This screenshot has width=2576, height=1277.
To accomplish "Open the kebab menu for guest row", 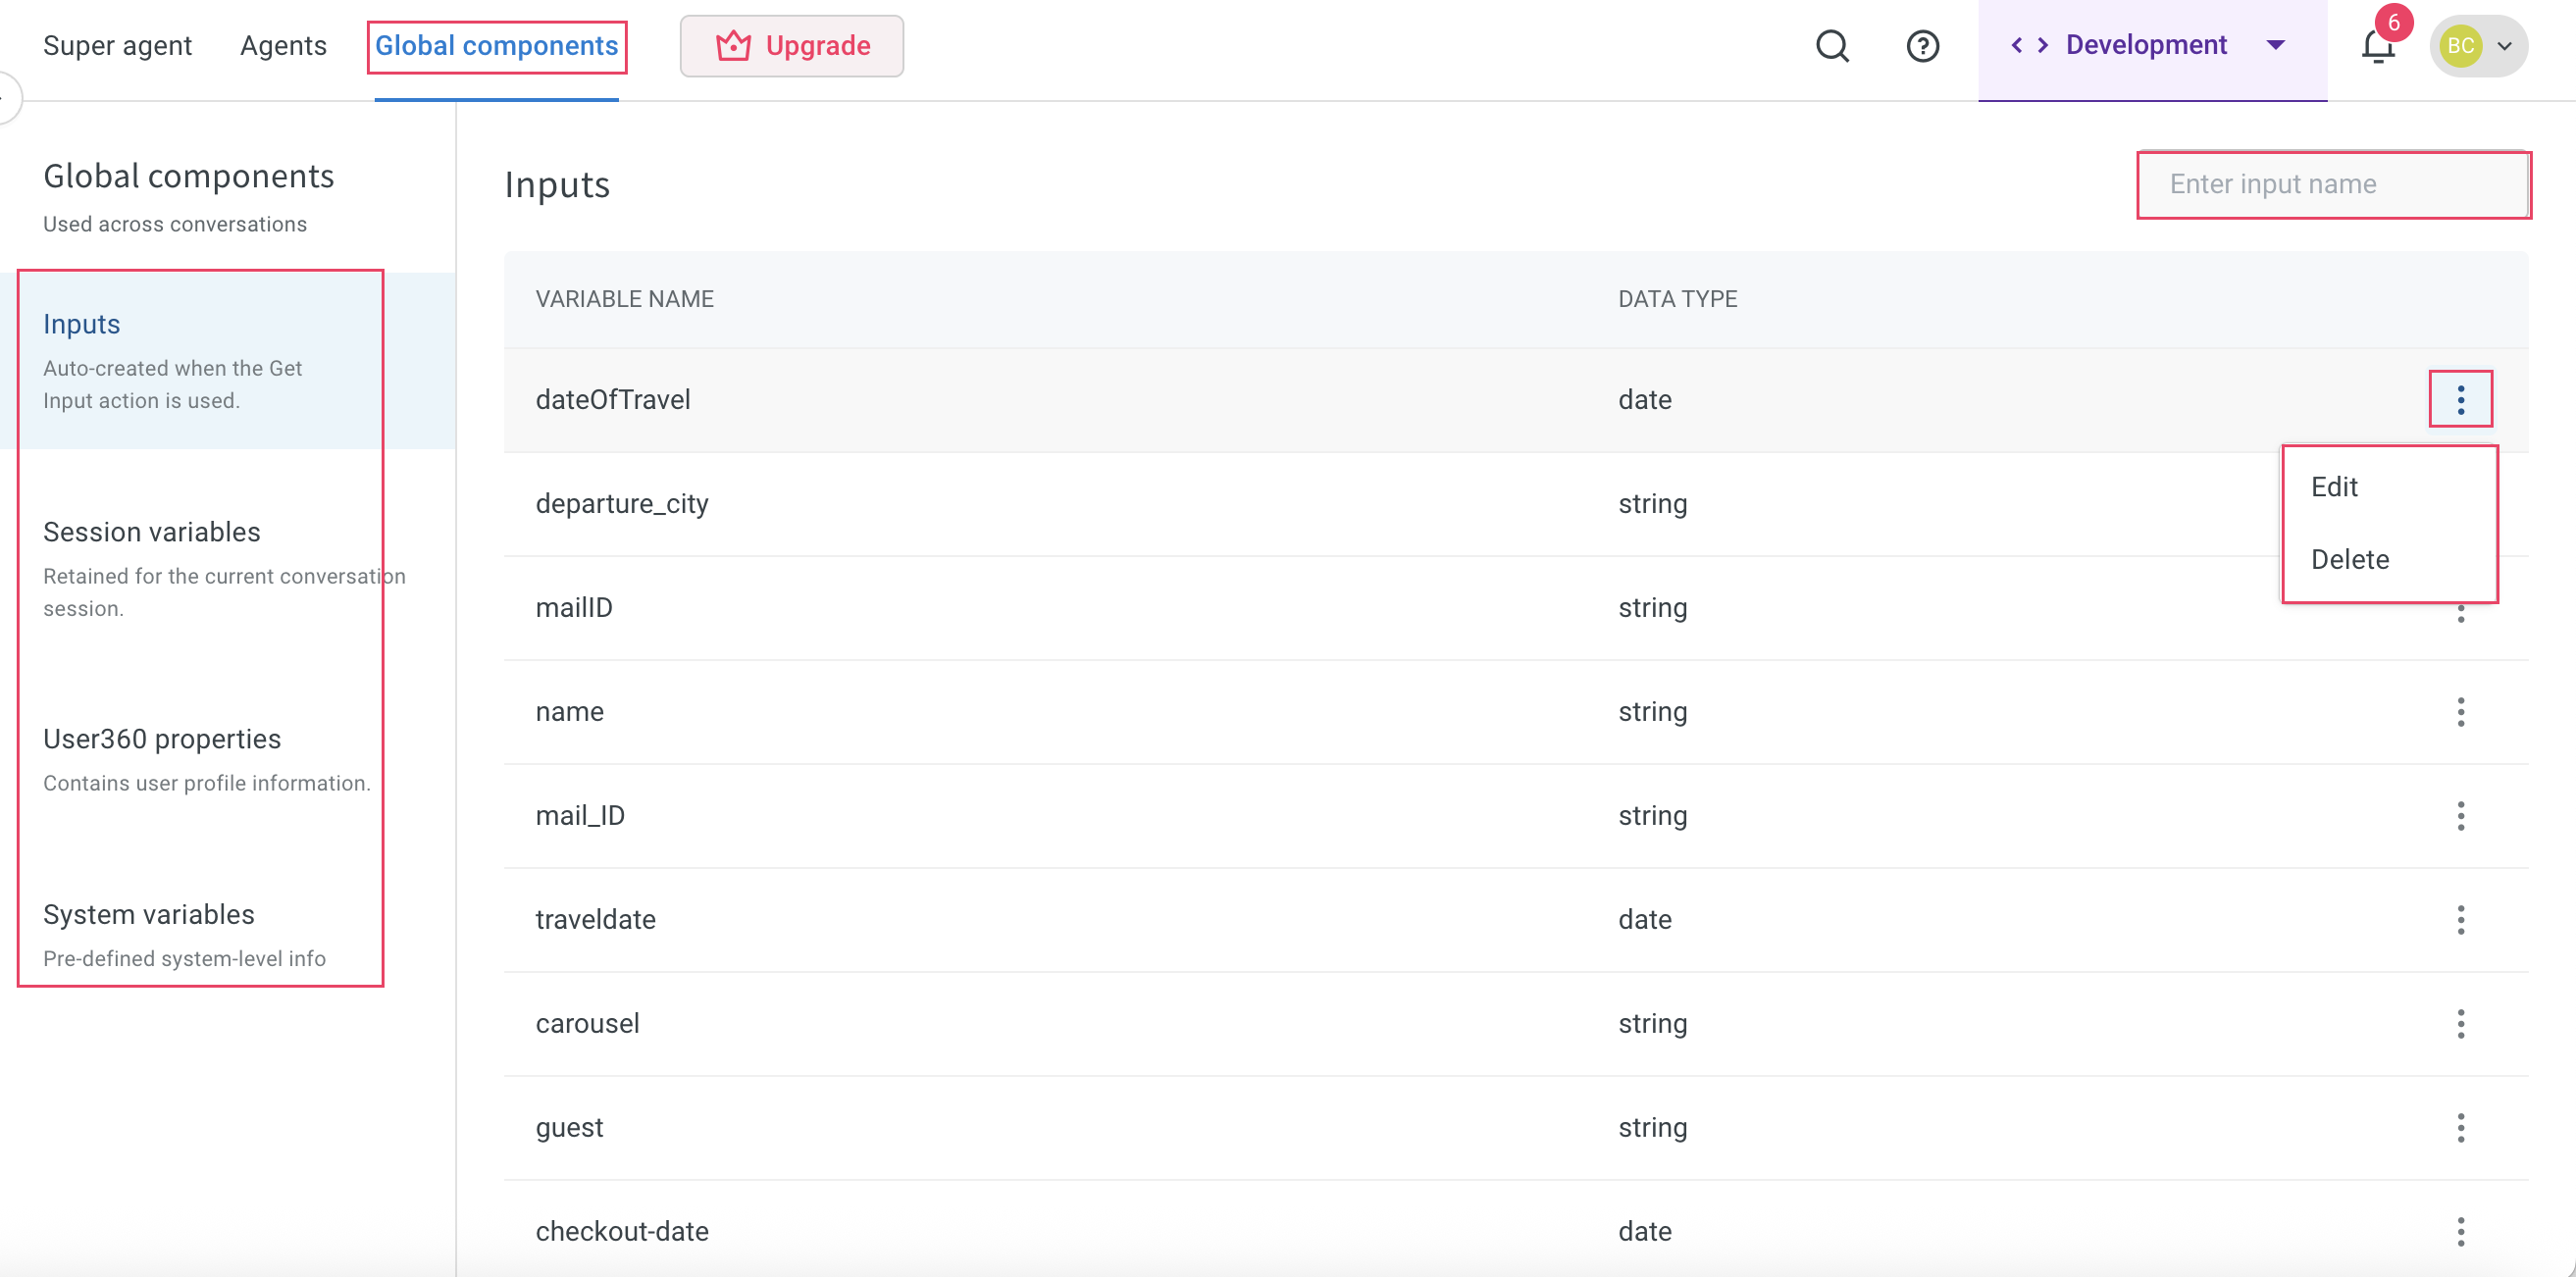I will pyautogui.click(x=2460, y=1128).
